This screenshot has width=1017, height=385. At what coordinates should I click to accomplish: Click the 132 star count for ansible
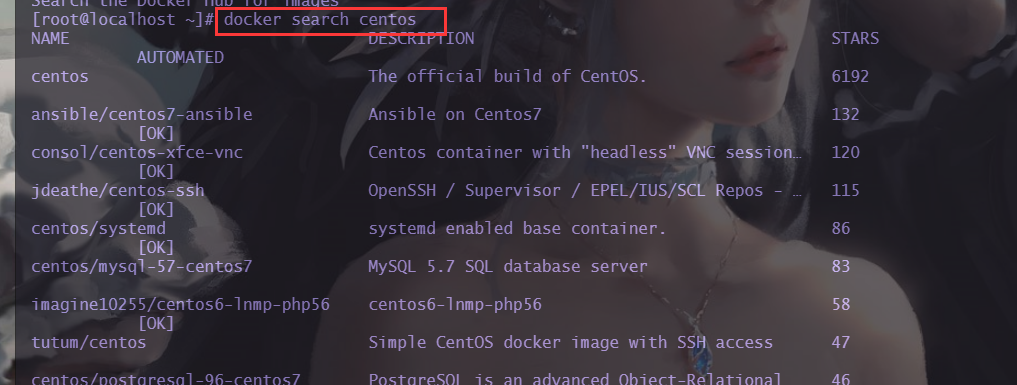(x=845, y=115)
